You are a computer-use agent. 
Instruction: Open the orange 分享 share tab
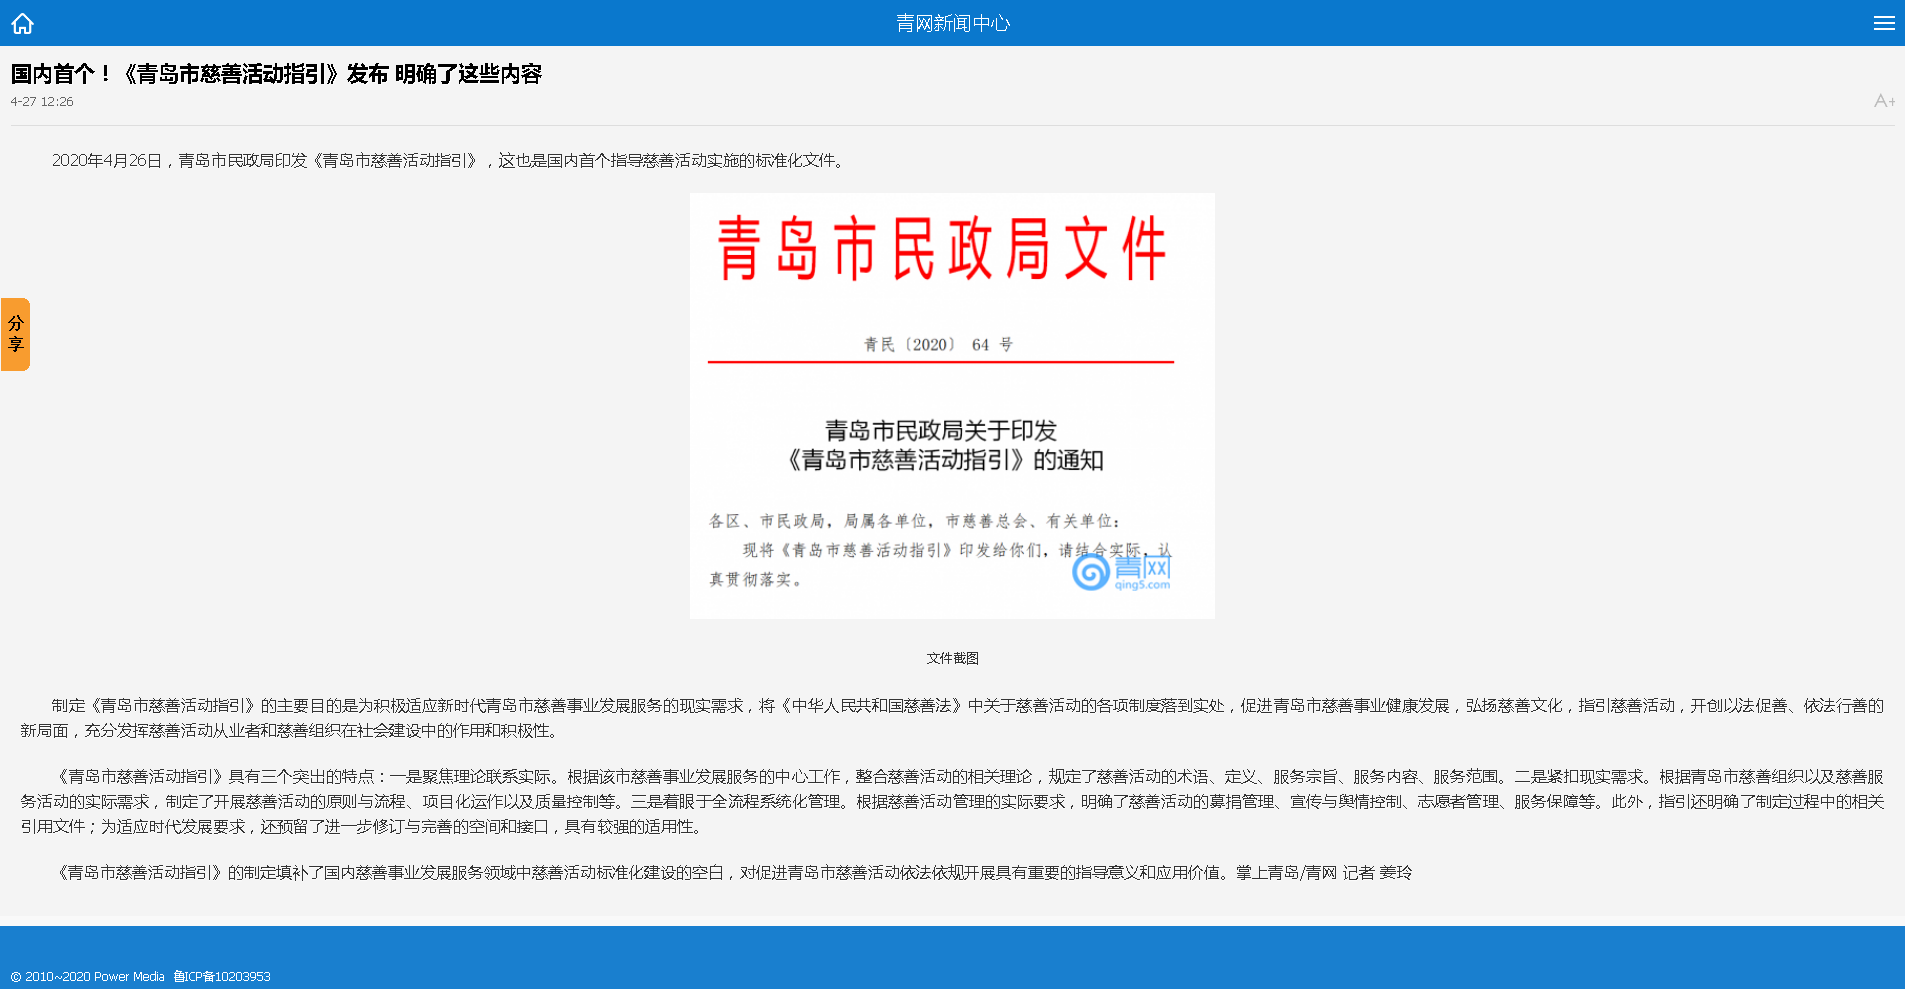point(16,334)
